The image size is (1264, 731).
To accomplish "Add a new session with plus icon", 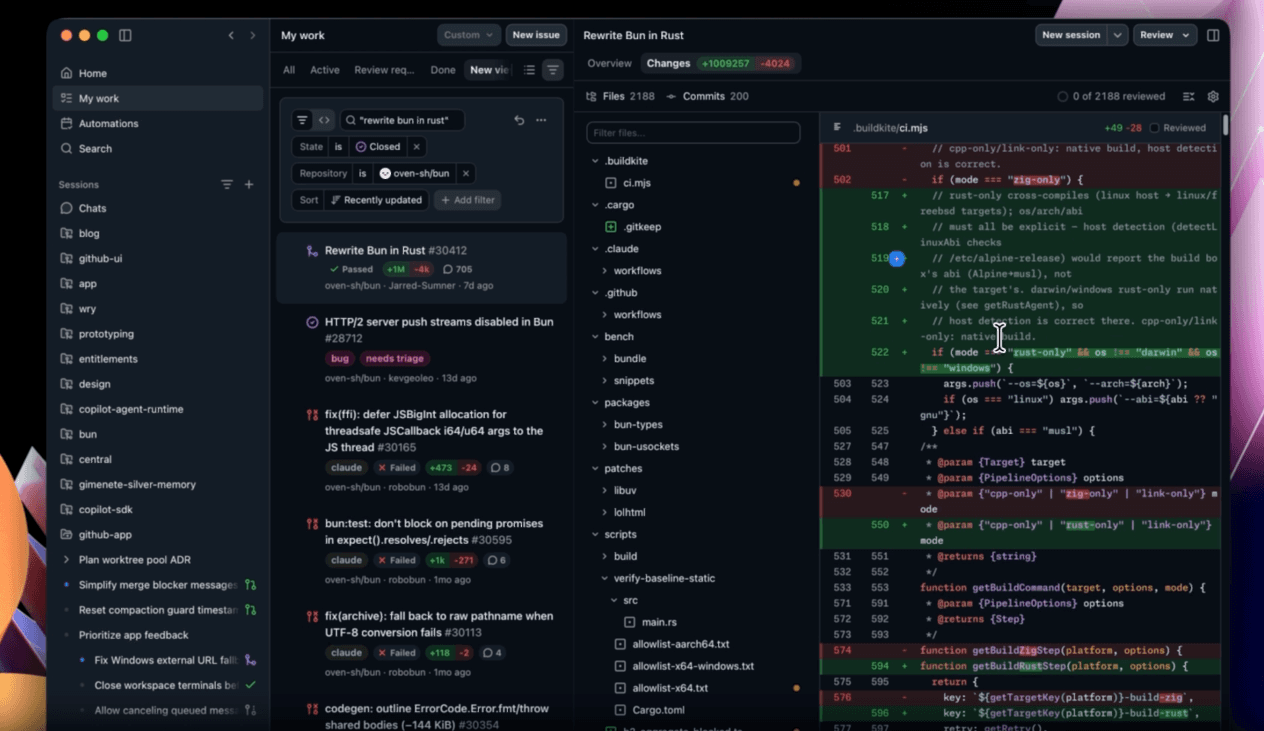I will 249,184.
